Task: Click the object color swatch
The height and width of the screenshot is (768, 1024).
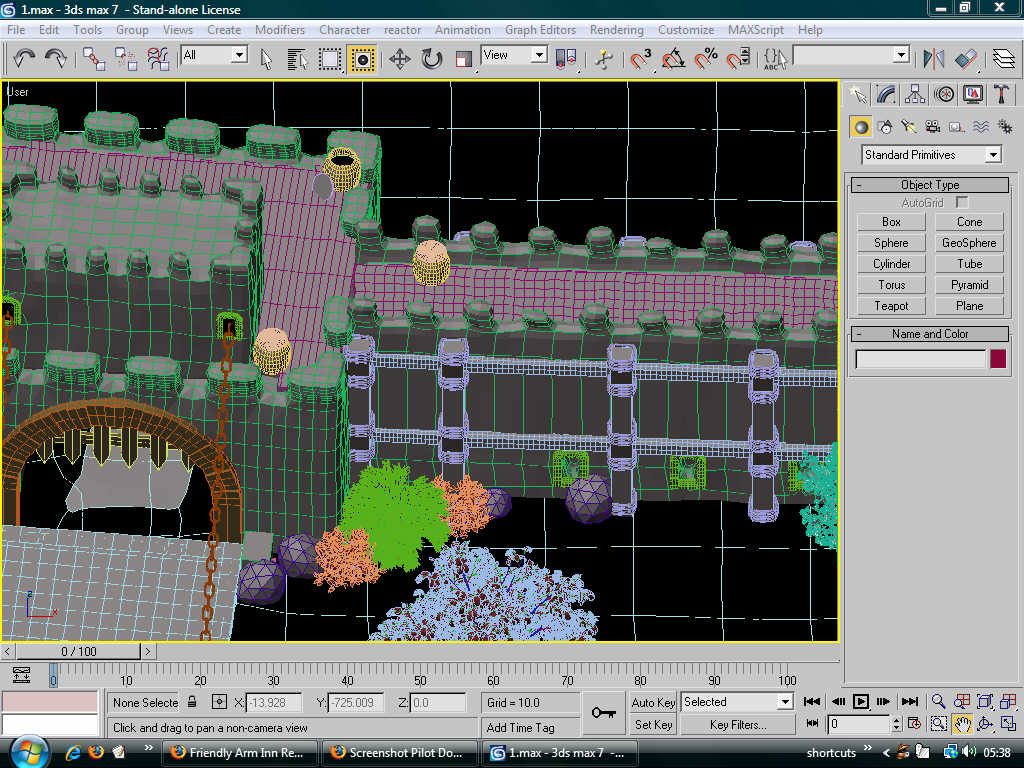Action: click(x=998, y=359)
